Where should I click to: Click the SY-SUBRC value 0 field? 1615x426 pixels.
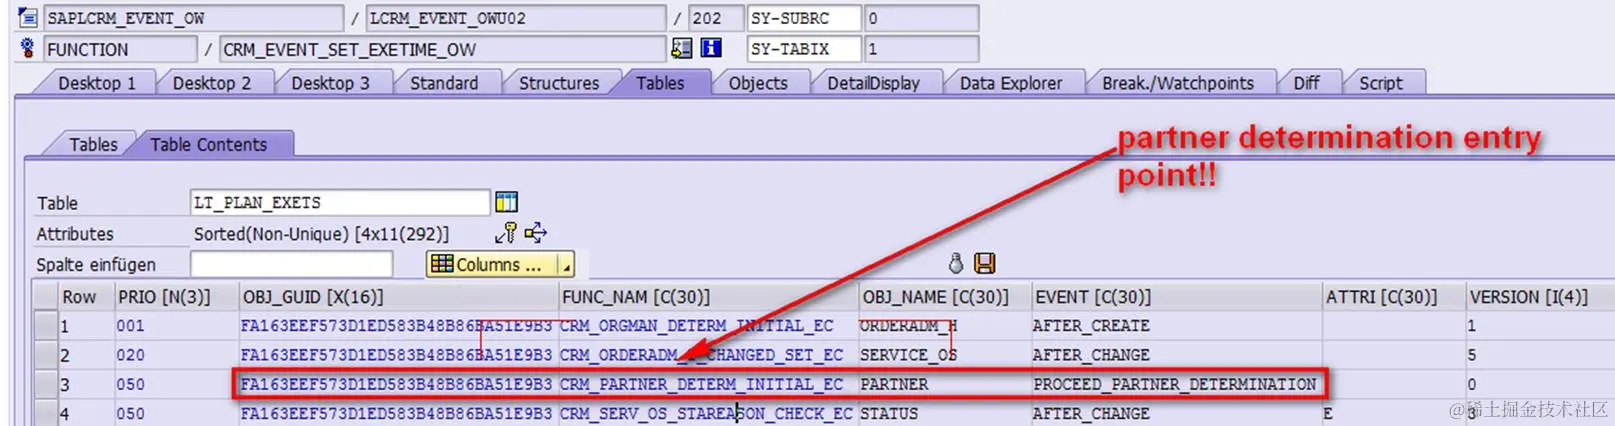[921, 18]
